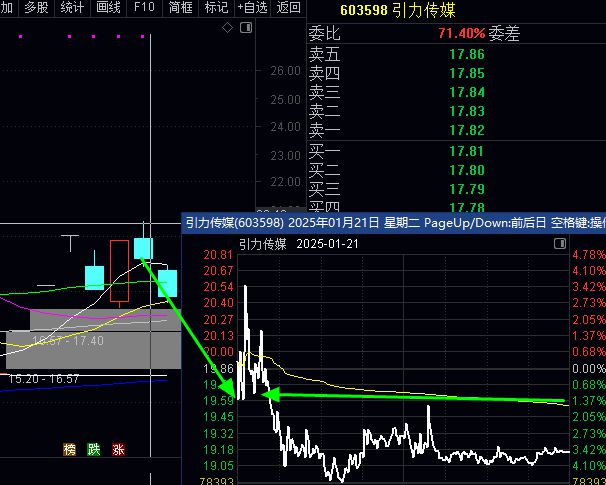Click the 榜 ranking badge
Image resolution: width=606 pixels, height=485 pixels.
click(x=70, y=449)
